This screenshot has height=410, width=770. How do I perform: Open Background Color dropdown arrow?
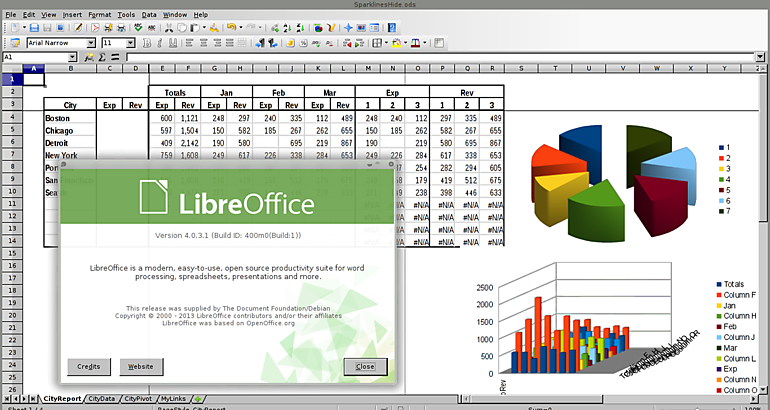pyautogui.click(x=406, y=43)
